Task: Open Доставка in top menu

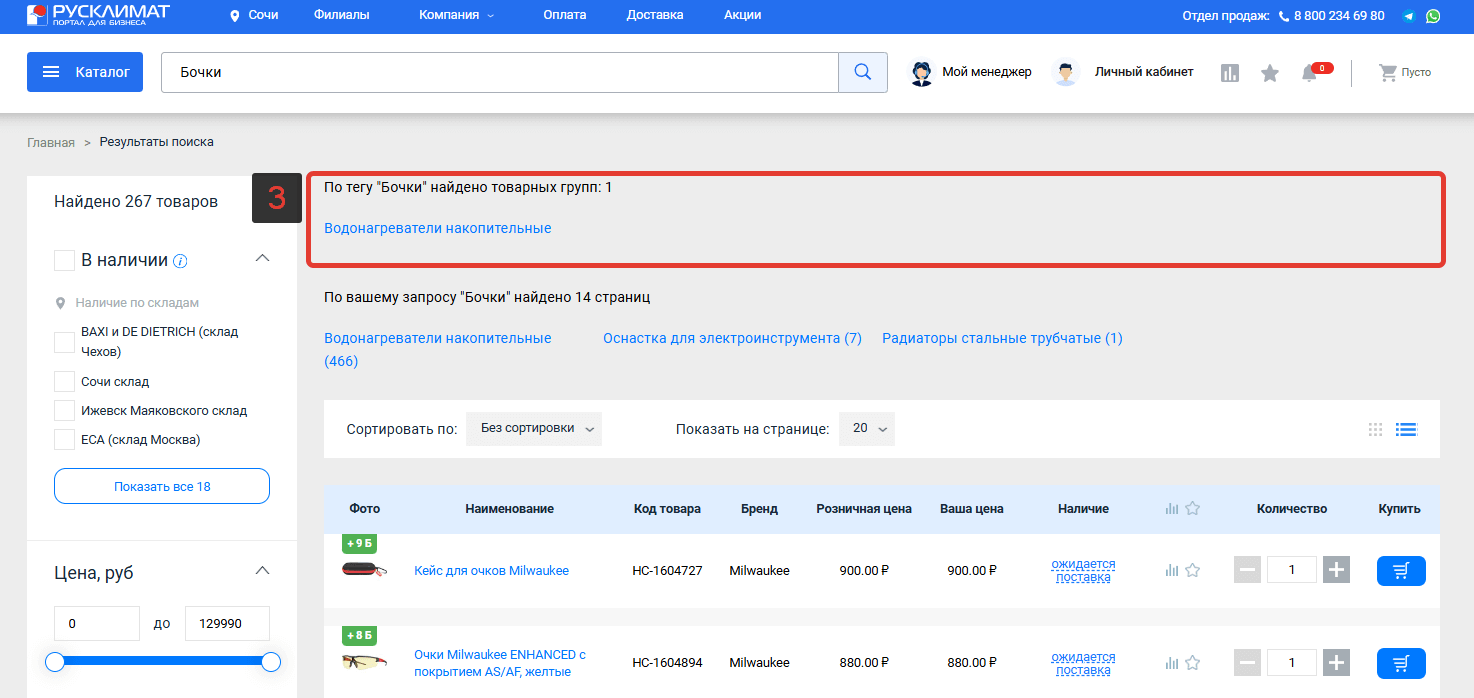Action: tap(655, 15)
